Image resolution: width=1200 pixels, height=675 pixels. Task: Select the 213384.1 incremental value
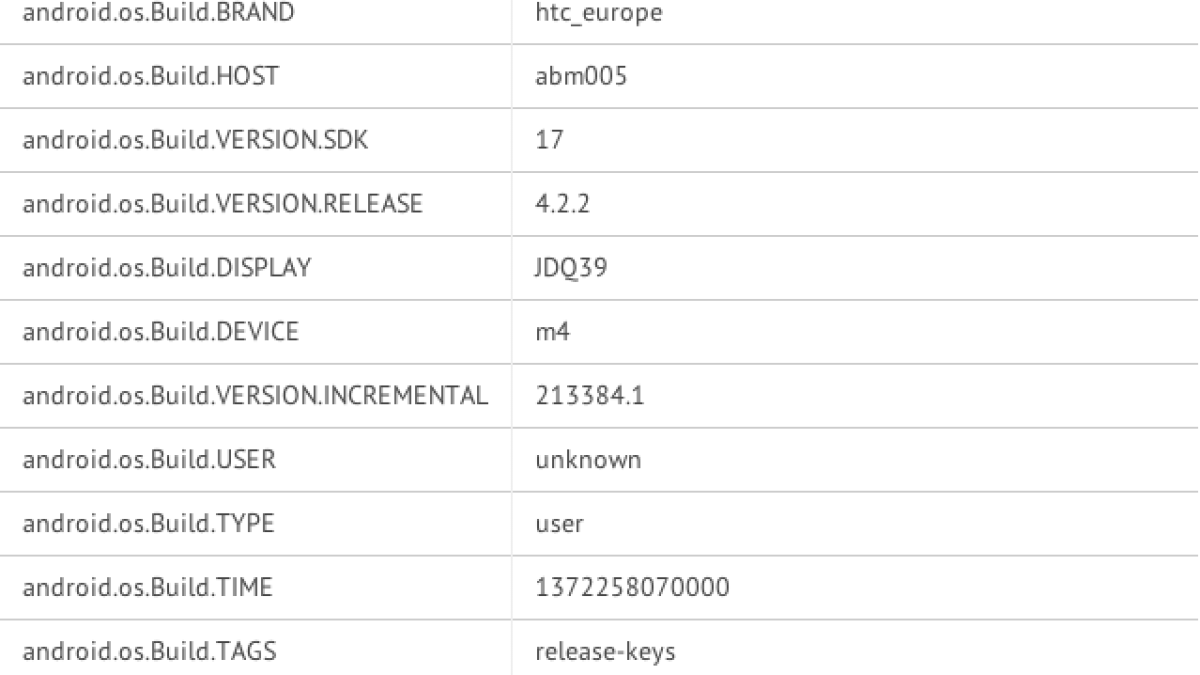coord(590,396)
